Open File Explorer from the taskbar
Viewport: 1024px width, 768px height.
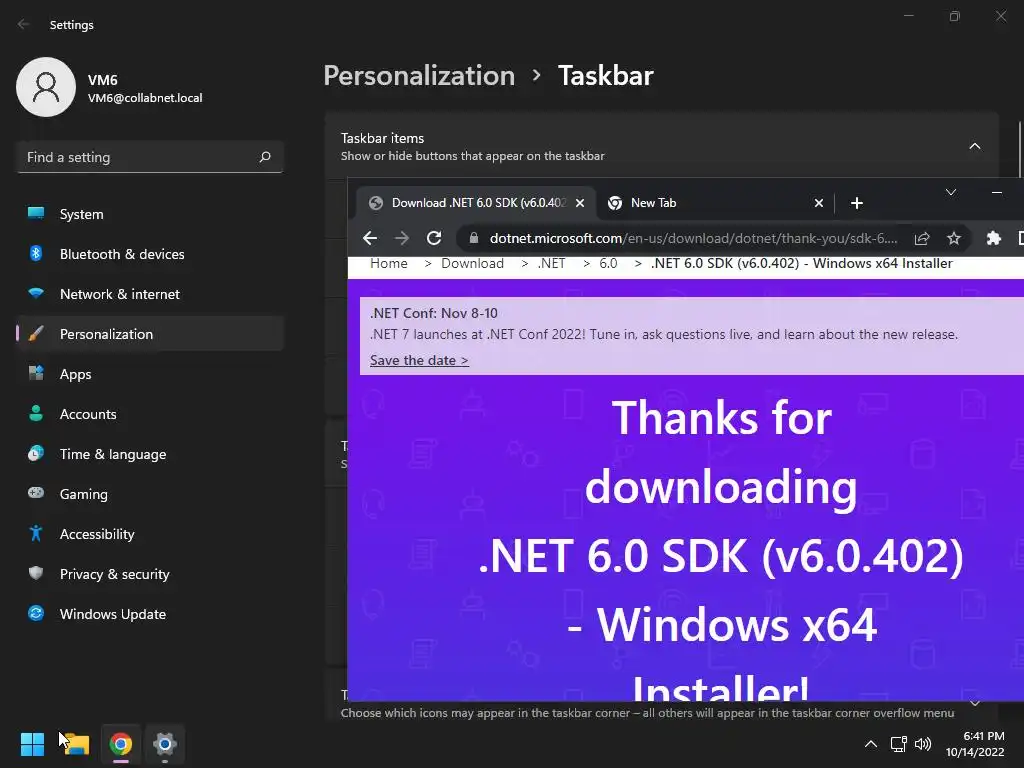(76, 744)
